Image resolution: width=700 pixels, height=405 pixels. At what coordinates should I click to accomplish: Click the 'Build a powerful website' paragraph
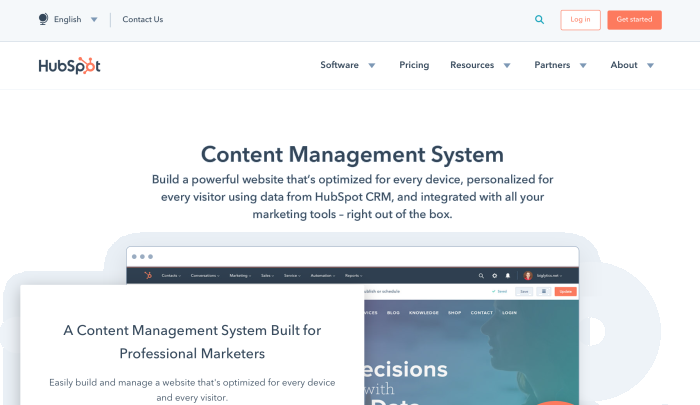(352, 197)
